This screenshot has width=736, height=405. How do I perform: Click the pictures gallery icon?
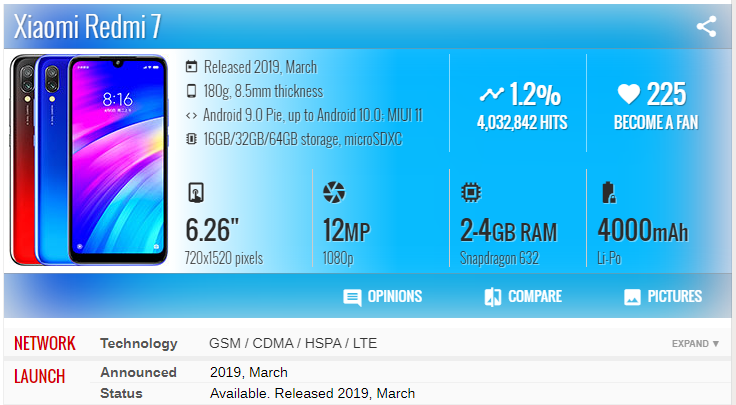pyautogui.click(x=632, y=297)
